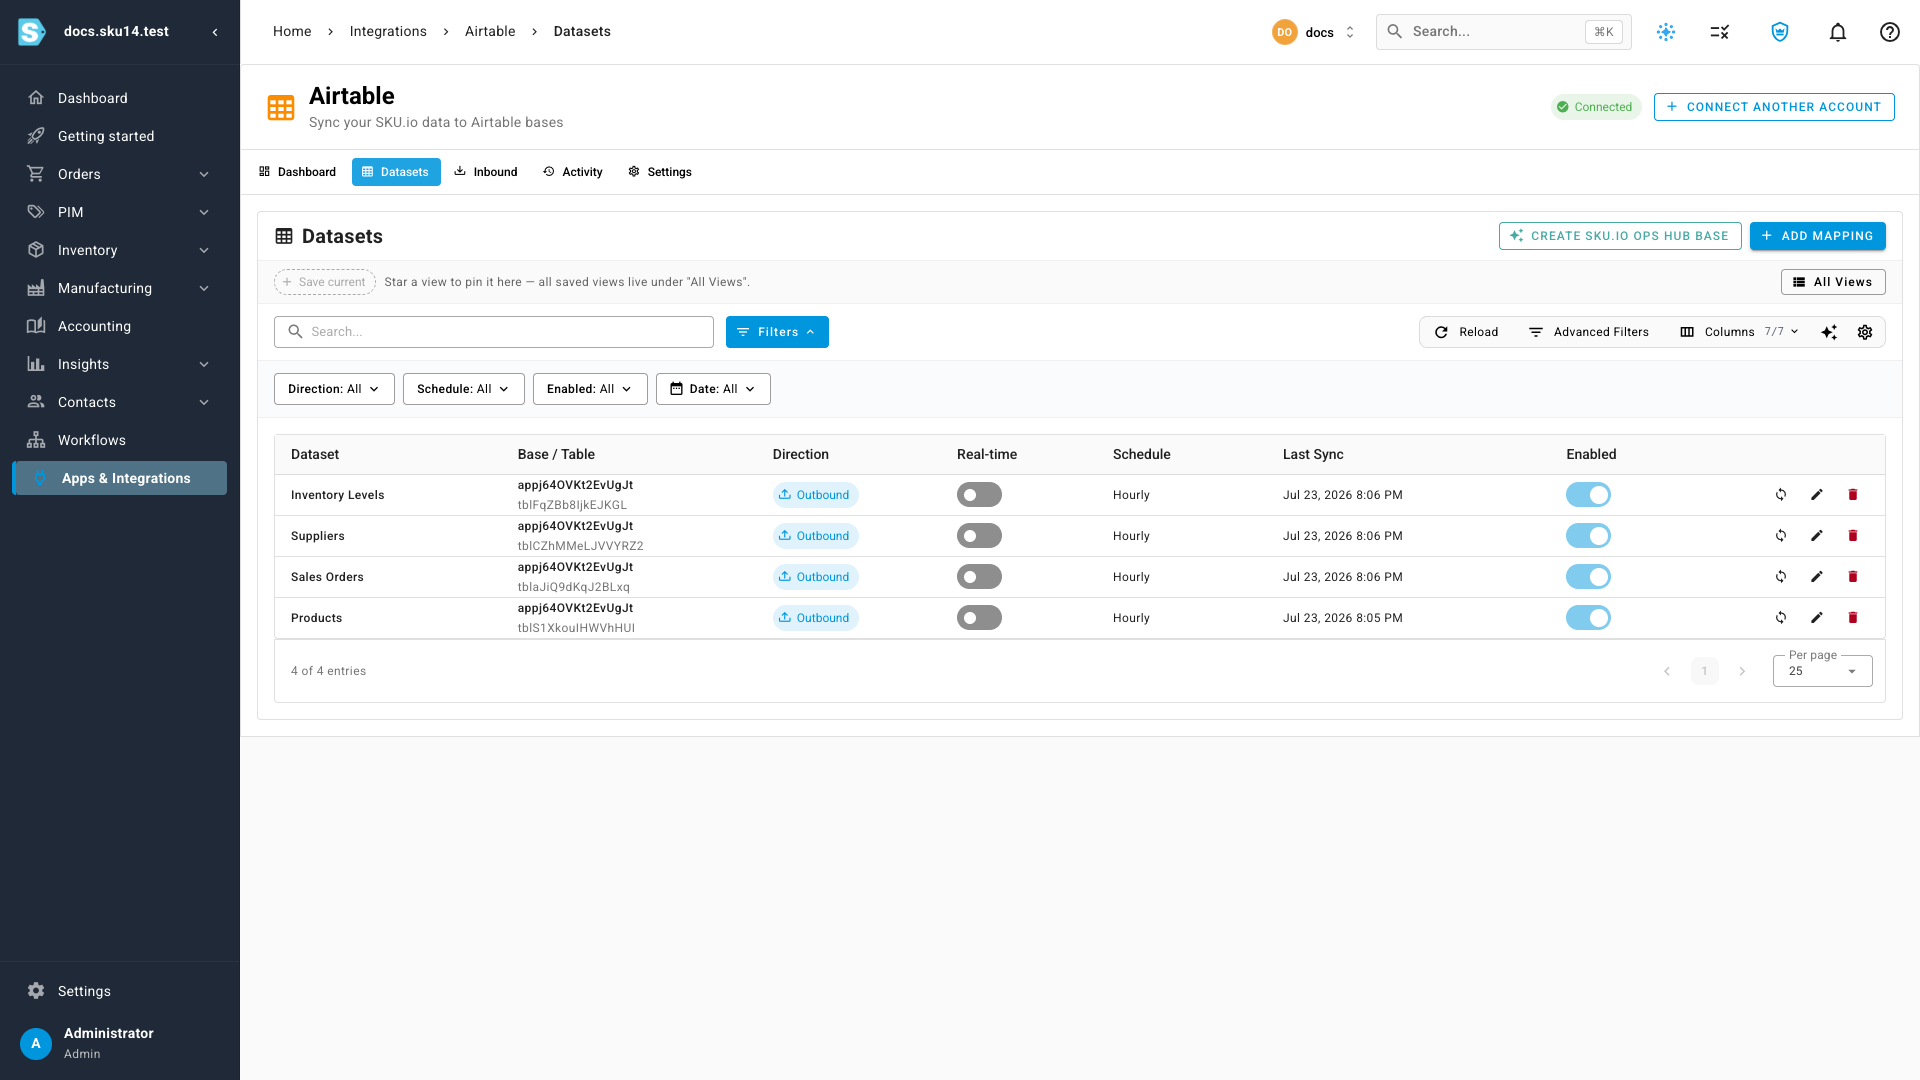
Task: Edit the Products mapping
Action: click(x=1817, y=618)
